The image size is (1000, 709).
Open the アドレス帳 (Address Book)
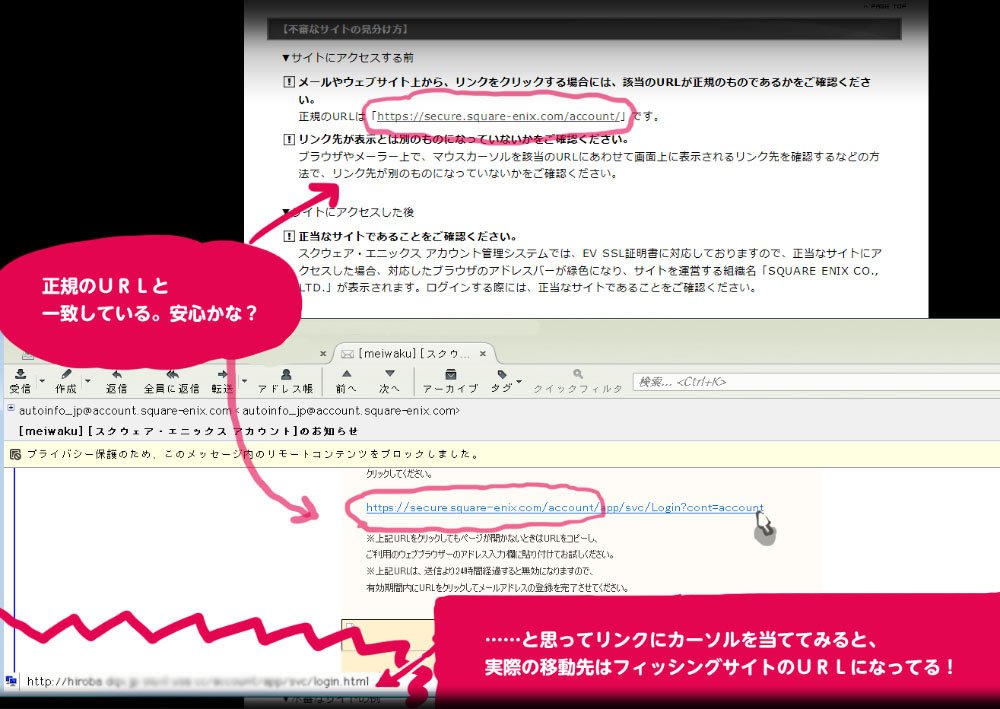coord(285,381)
